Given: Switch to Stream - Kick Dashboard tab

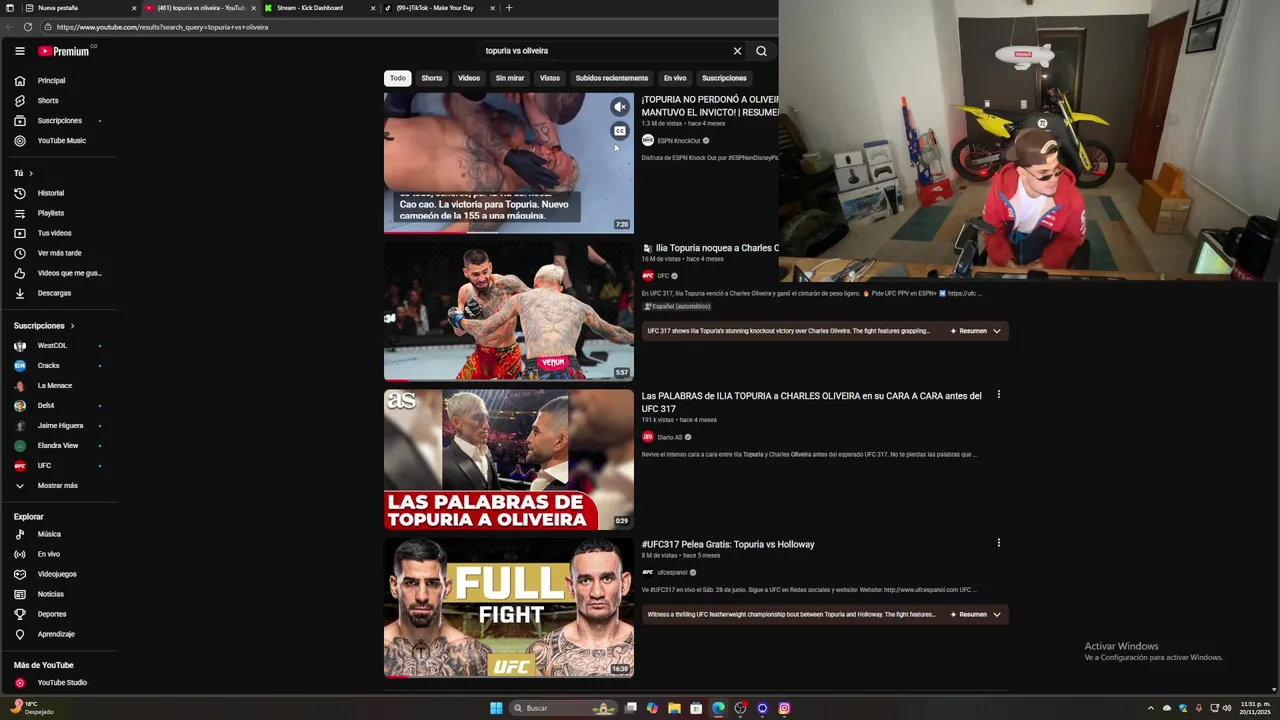Looking at the screenshot, I should [319, 8].
